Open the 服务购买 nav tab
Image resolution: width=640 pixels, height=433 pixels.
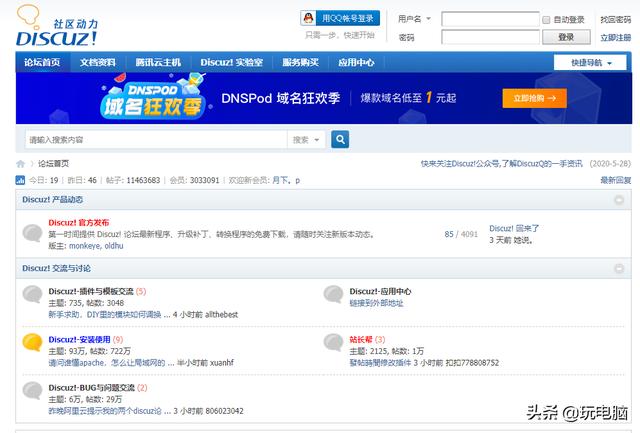click(x=300, y=62)
